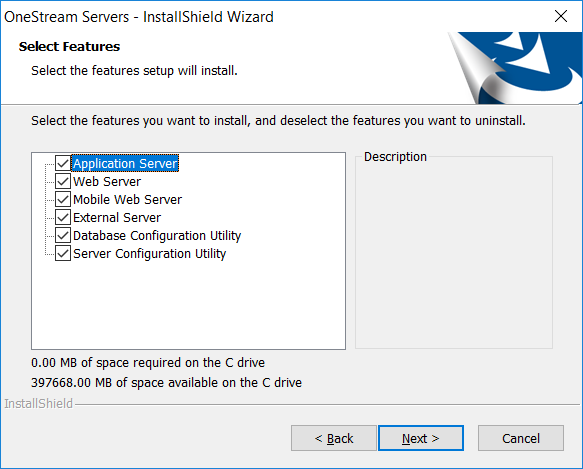Screen dimensions: 583x469
Task: Proceed with the Next button
Action: pyautogui.click(x=421, y=438)
